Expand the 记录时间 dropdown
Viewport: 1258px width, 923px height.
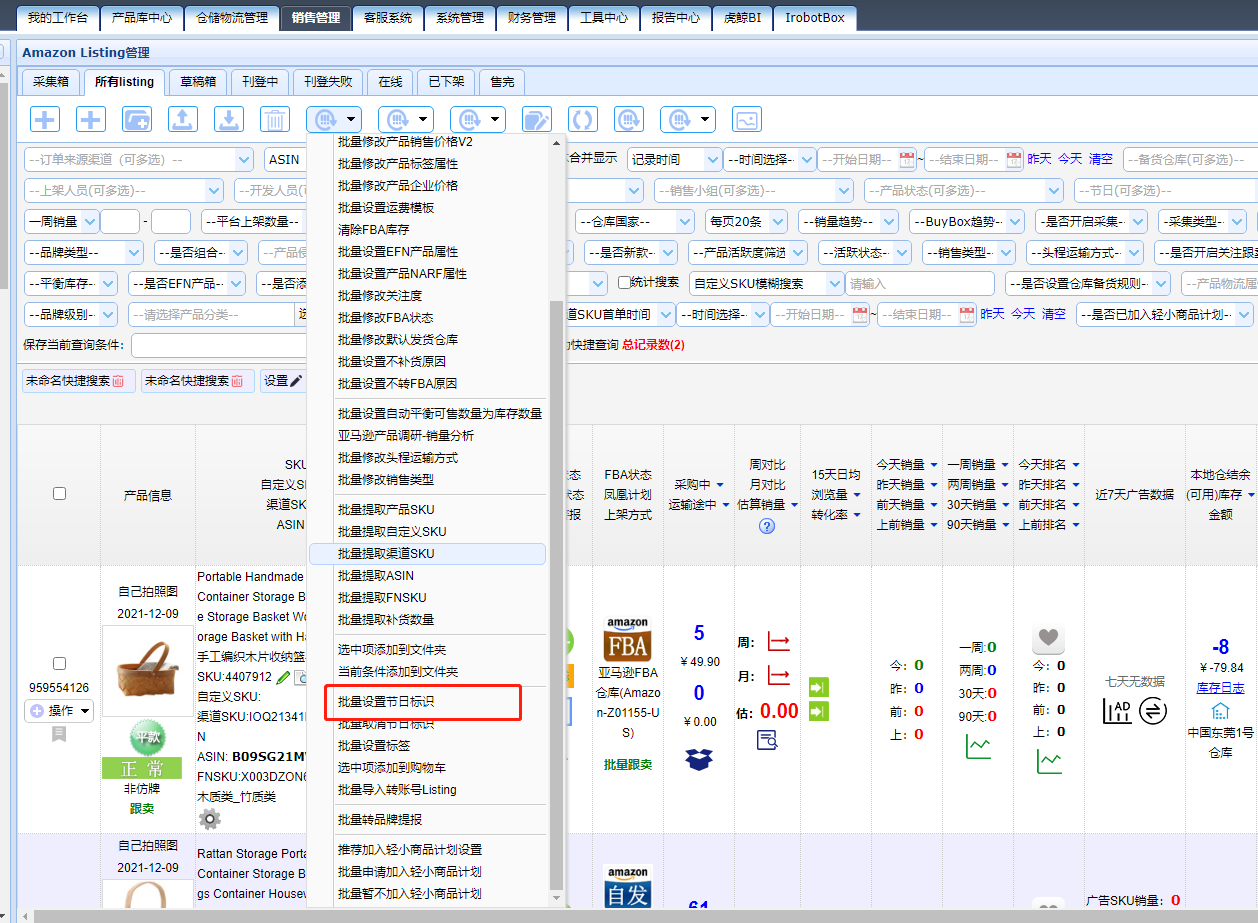point(674,159)
